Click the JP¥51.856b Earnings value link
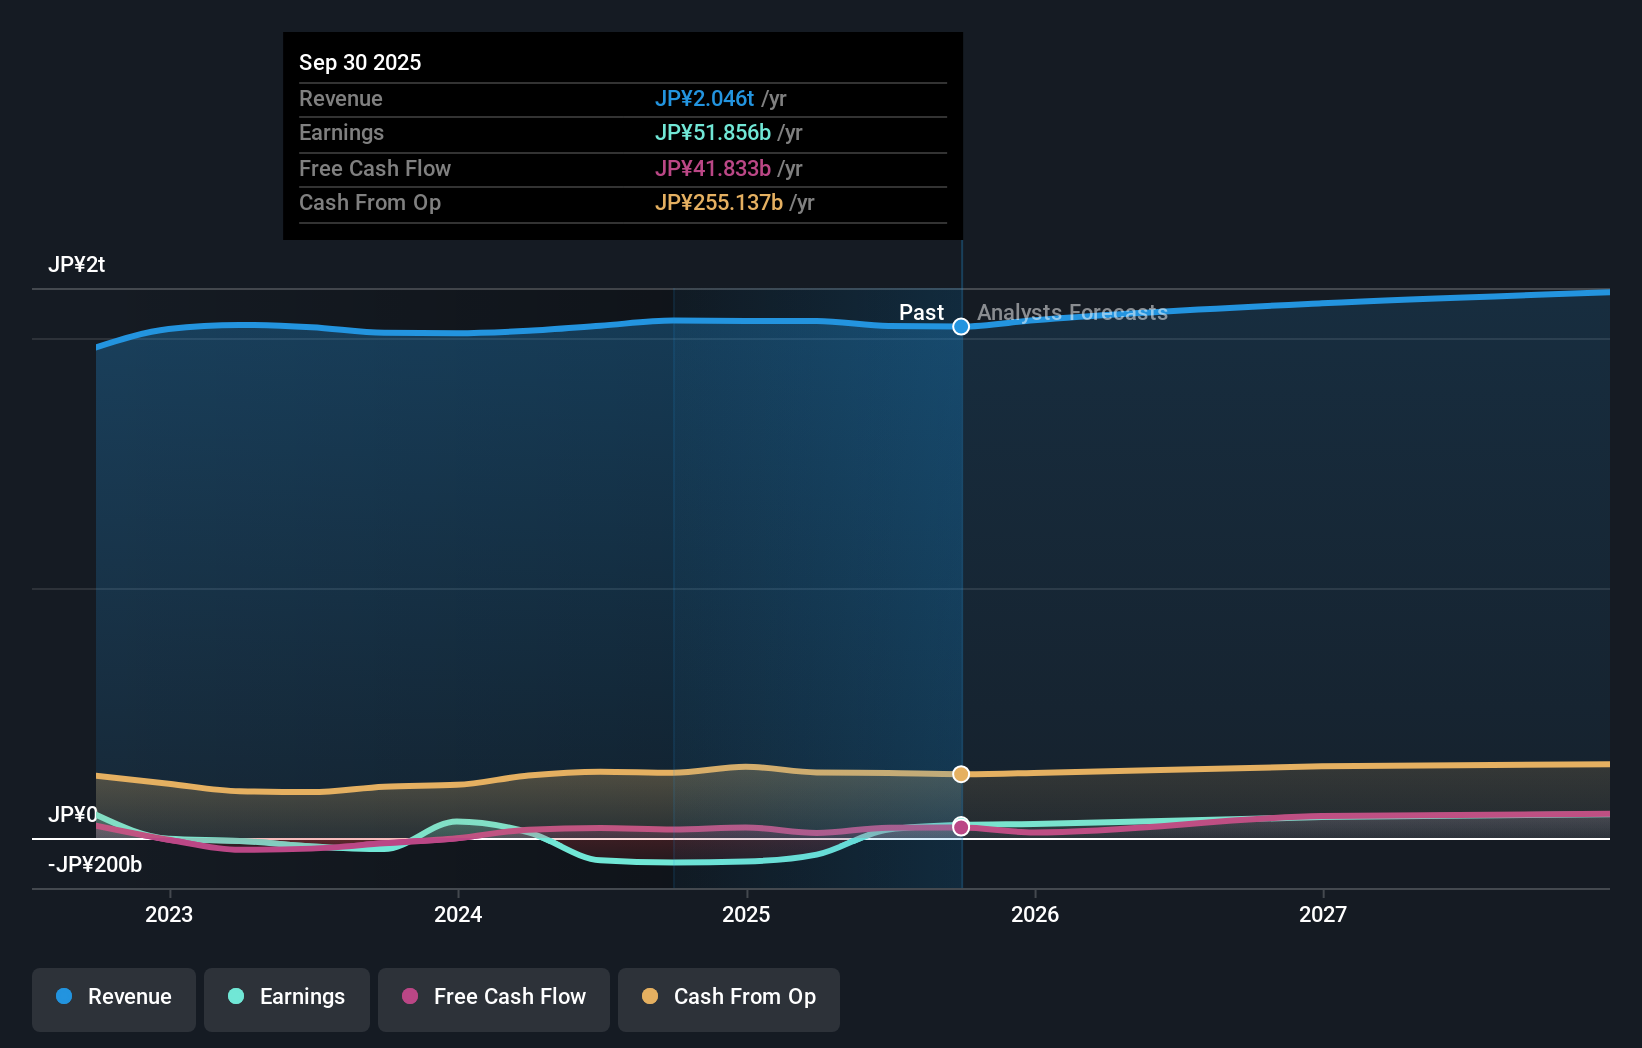This screenshot has width=1642, height=1048. coord(714,132)
